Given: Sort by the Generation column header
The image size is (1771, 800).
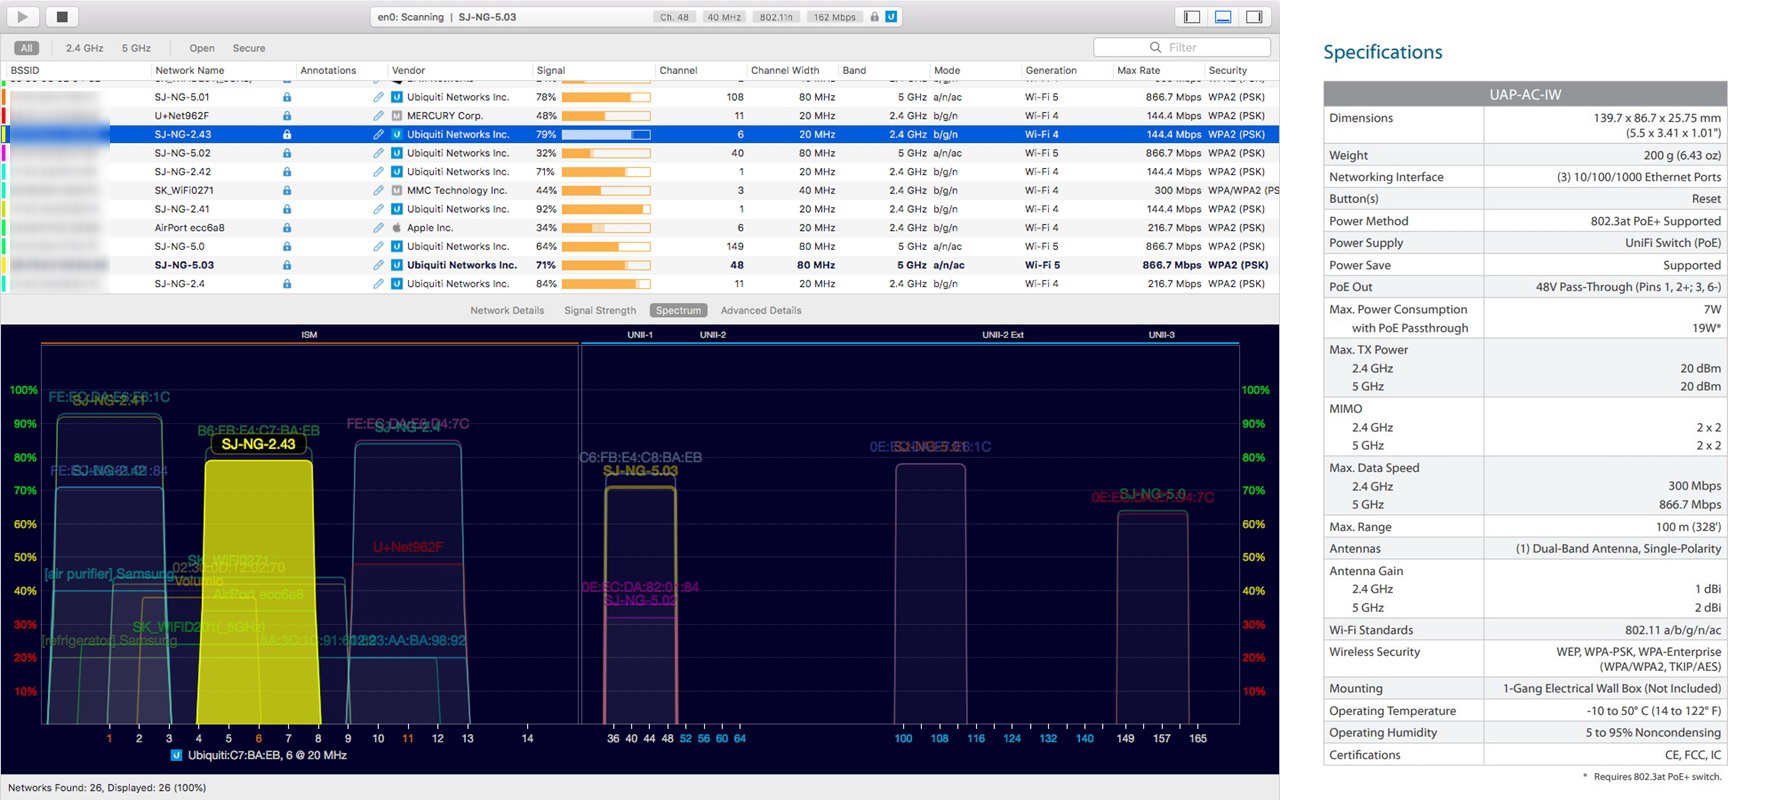Looking at the screenshot, I should point(1051,70).
